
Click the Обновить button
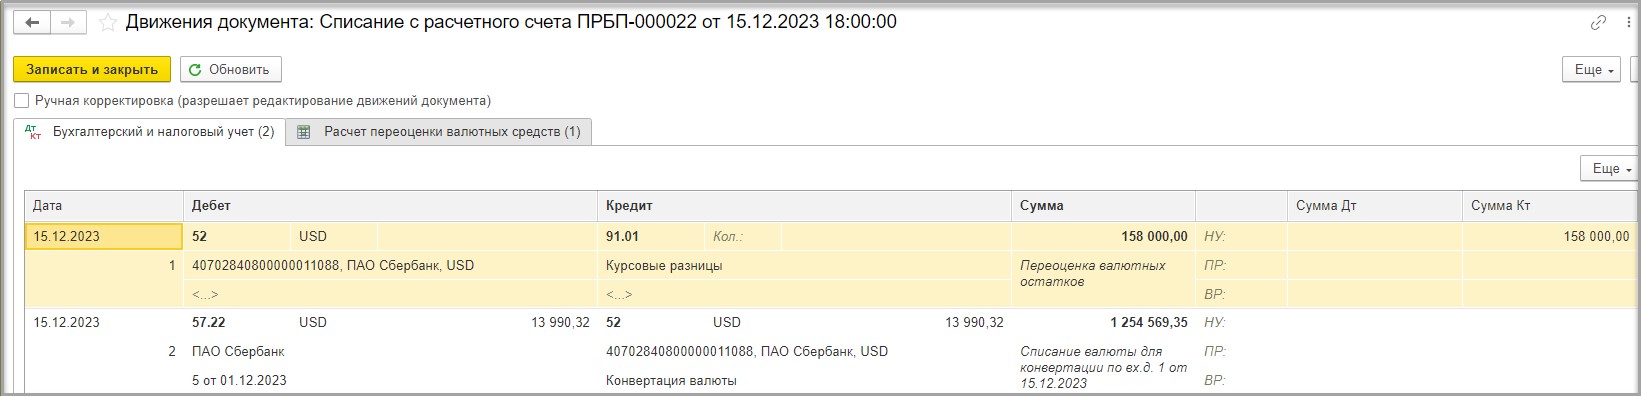point(231,70)
